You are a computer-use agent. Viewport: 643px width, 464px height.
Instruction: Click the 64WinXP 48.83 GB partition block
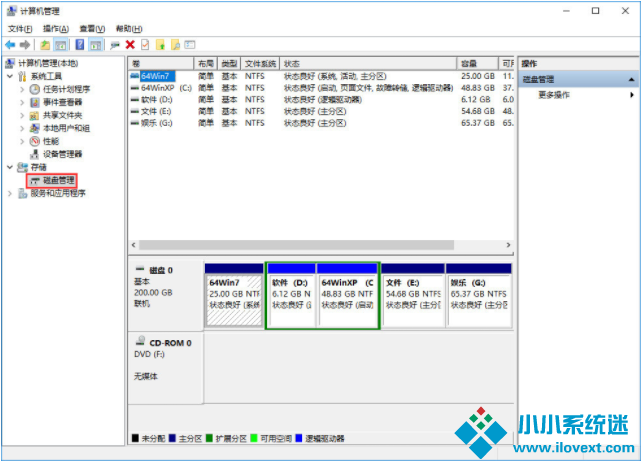coord(347,296)
